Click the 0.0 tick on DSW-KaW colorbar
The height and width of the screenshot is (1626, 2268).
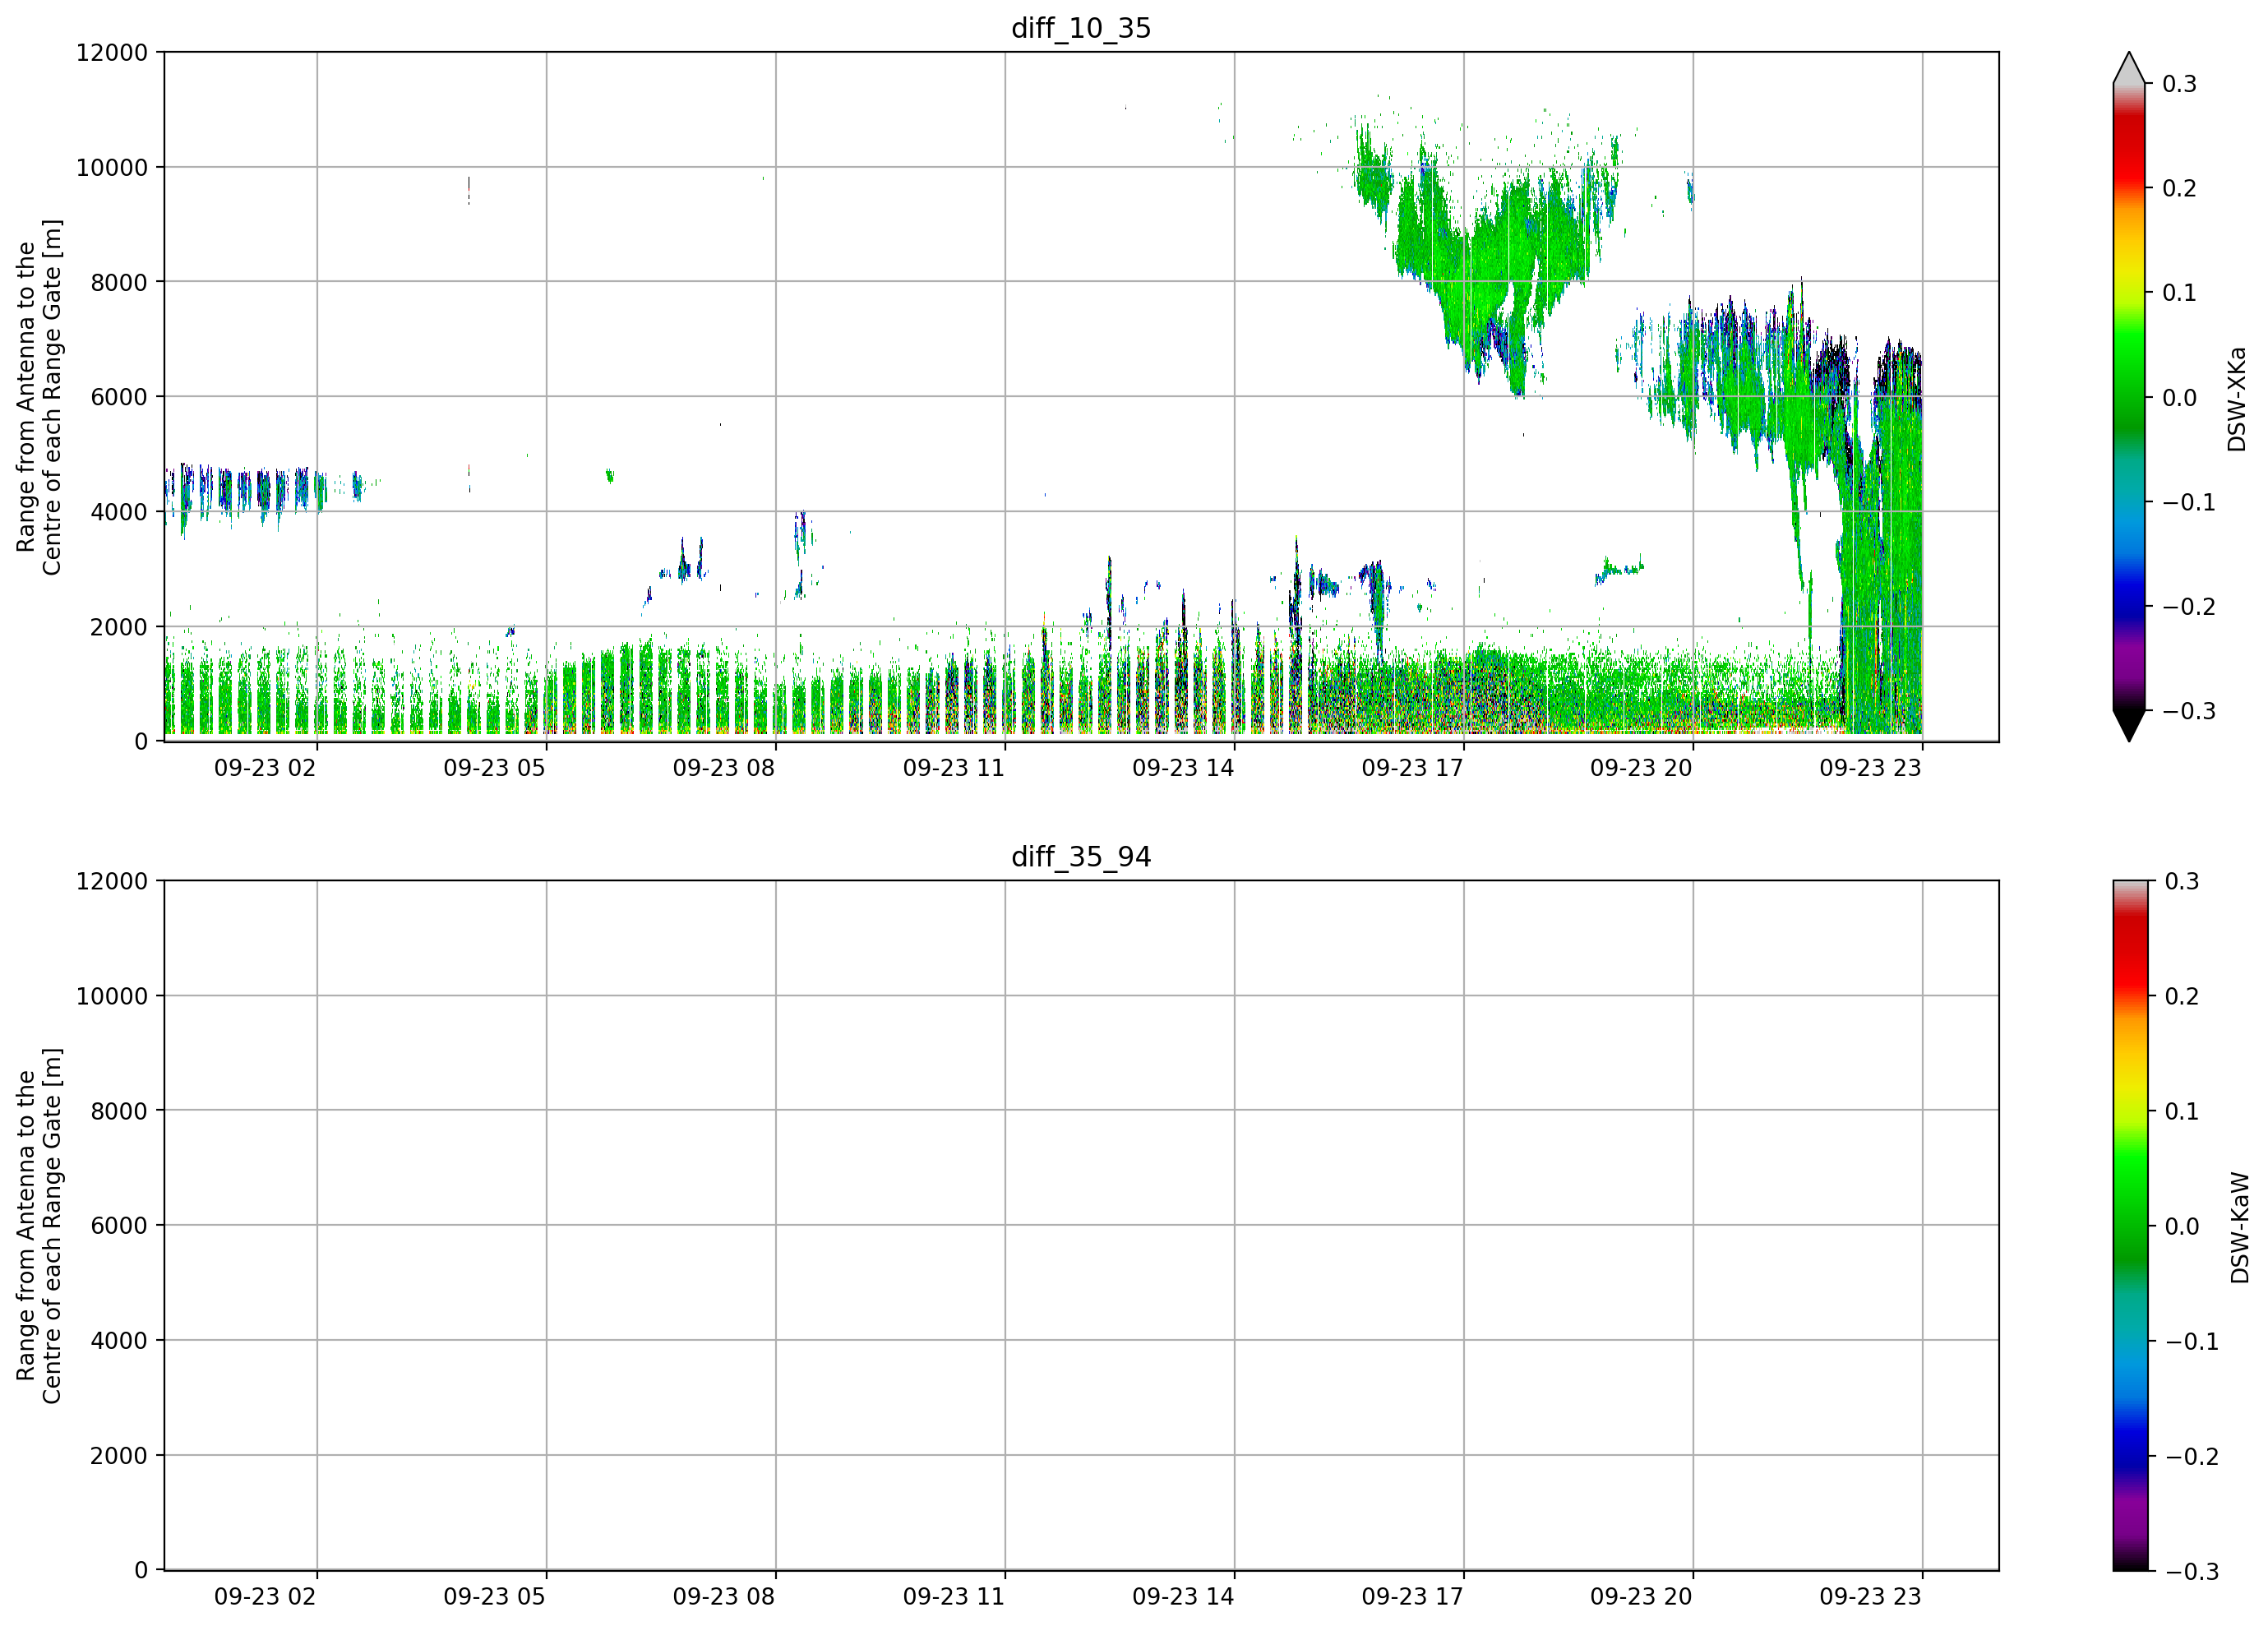pyautogui.click(x=2182, y=1226)
